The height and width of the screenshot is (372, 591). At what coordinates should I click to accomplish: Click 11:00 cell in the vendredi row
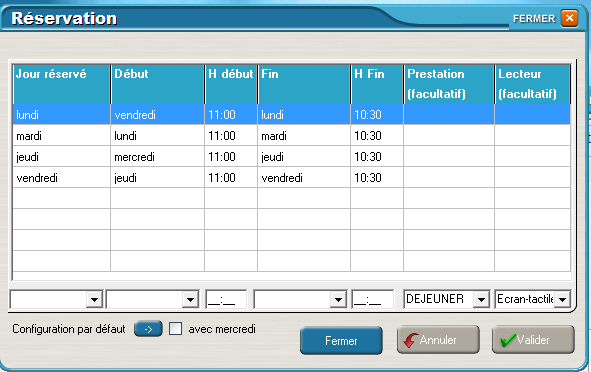[231, 178]
